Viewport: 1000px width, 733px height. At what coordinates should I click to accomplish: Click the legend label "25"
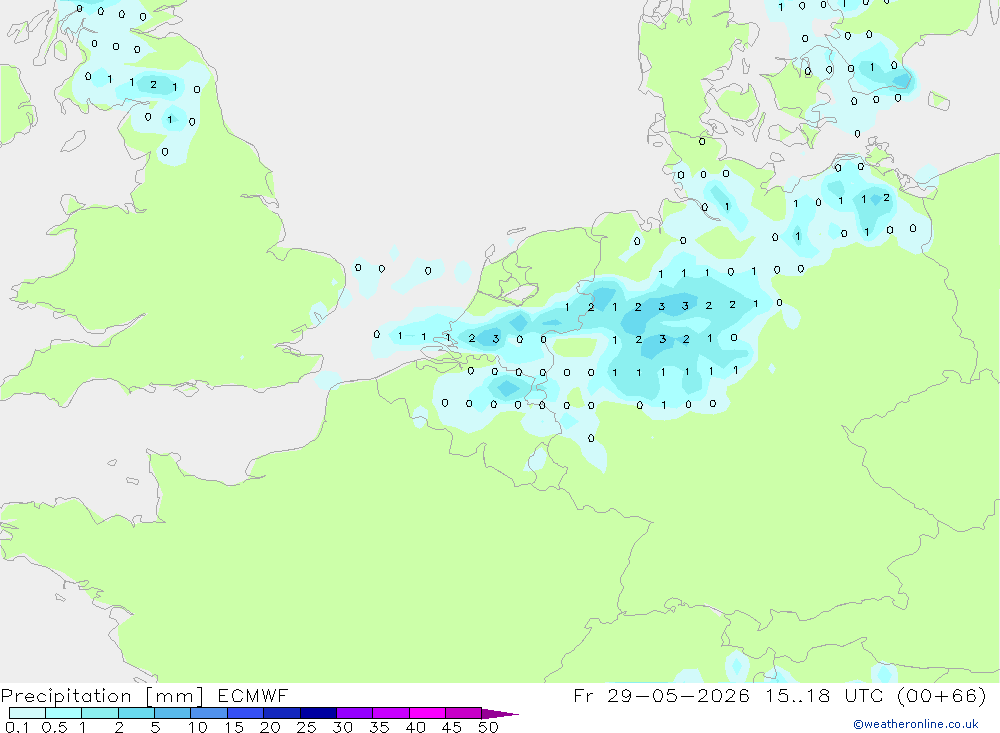[x=306, y=727]
